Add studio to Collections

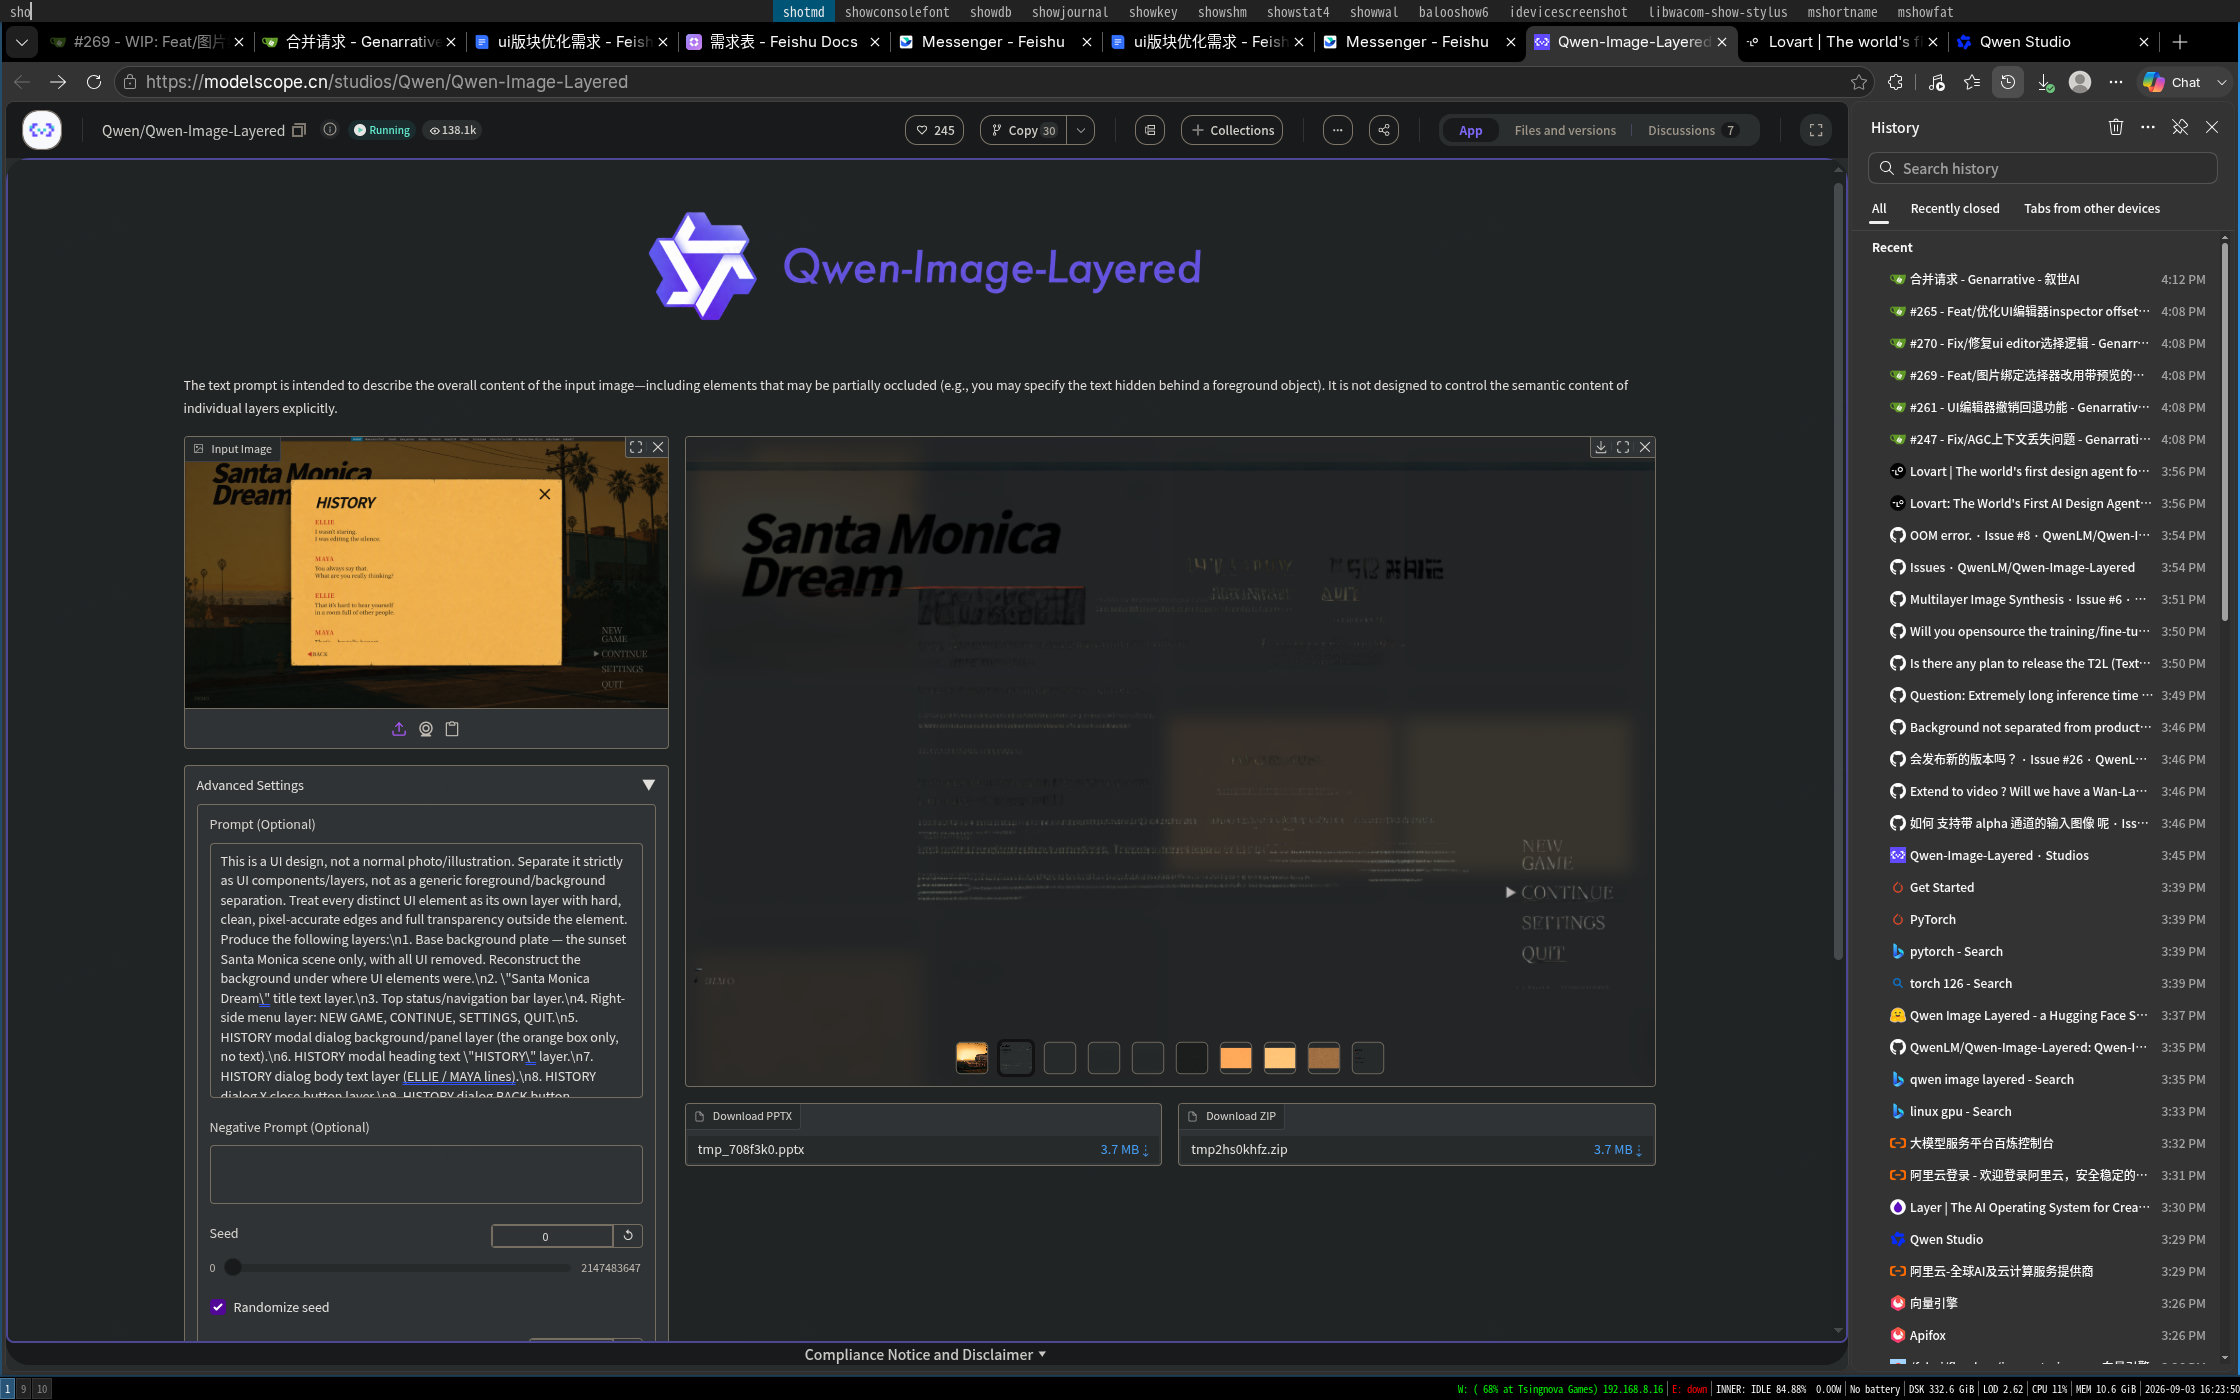[1232, 130]
